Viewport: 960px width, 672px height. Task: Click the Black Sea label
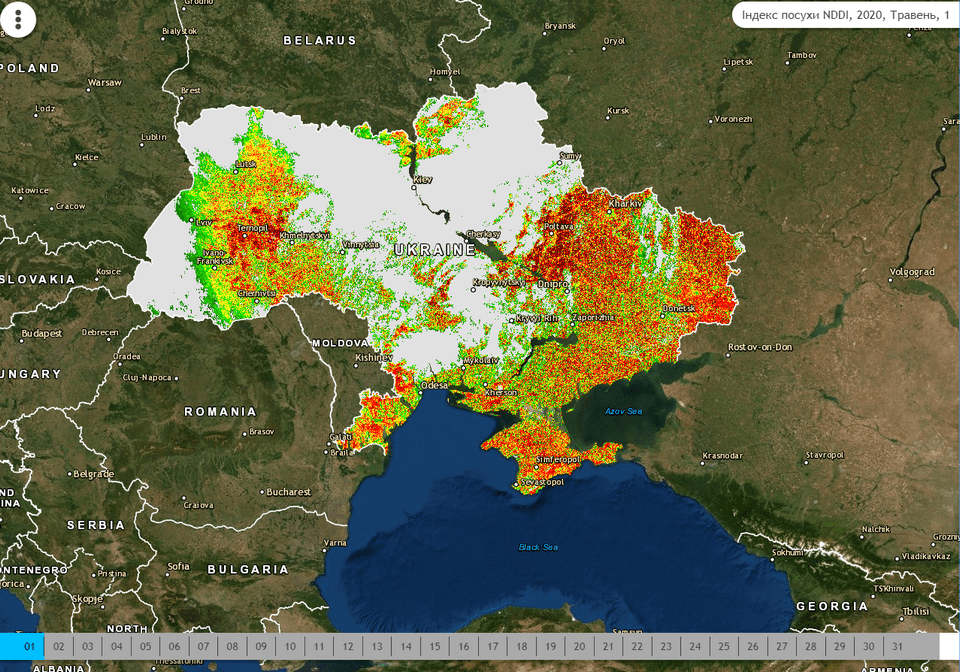[x=538, y=547]
